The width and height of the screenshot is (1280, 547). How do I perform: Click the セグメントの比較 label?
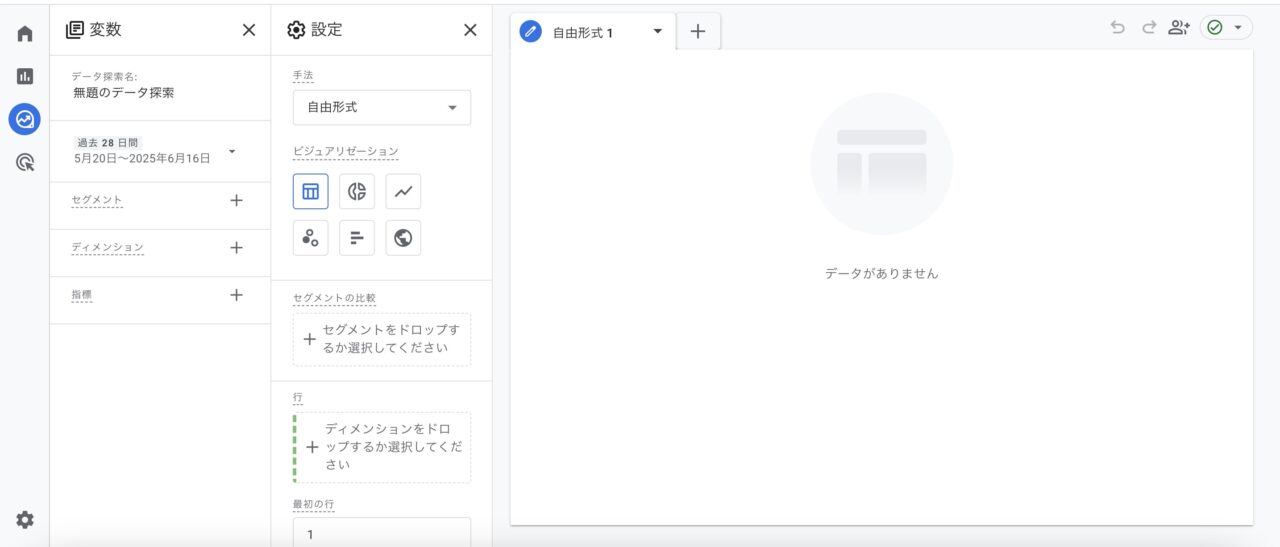pyautogui.click(x=334, y=298)
